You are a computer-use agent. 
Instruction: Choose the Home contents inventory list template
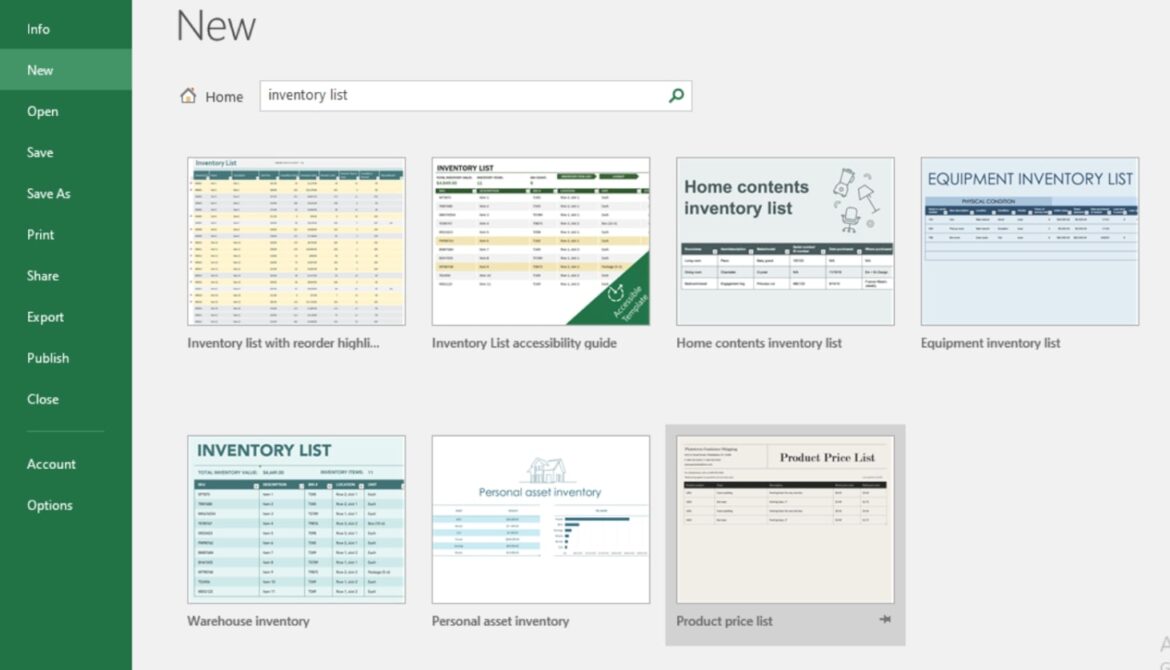pos(785,240)
